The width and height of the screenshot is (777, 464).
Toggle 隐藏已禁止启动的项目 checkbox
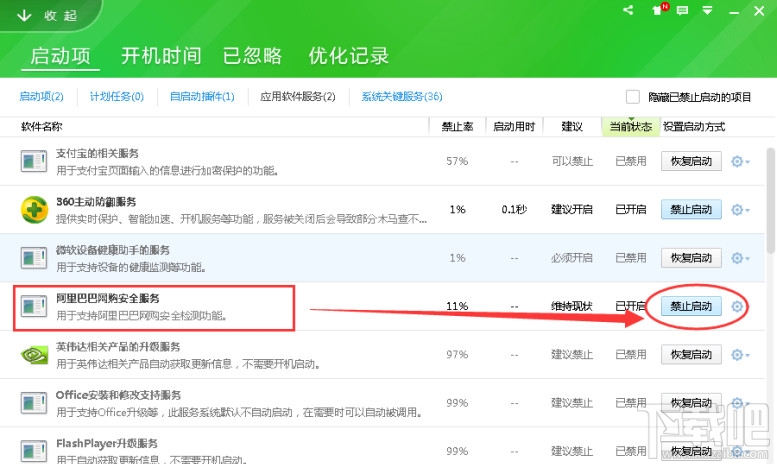click(x=633, y=97)
